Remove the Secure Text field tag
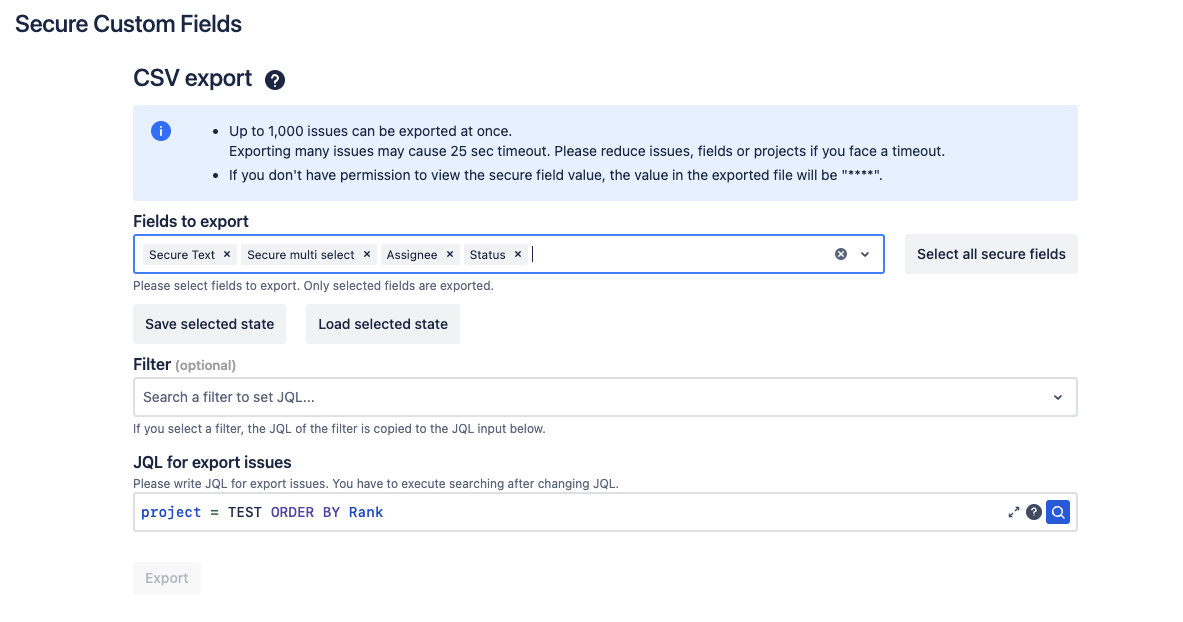 227,255
